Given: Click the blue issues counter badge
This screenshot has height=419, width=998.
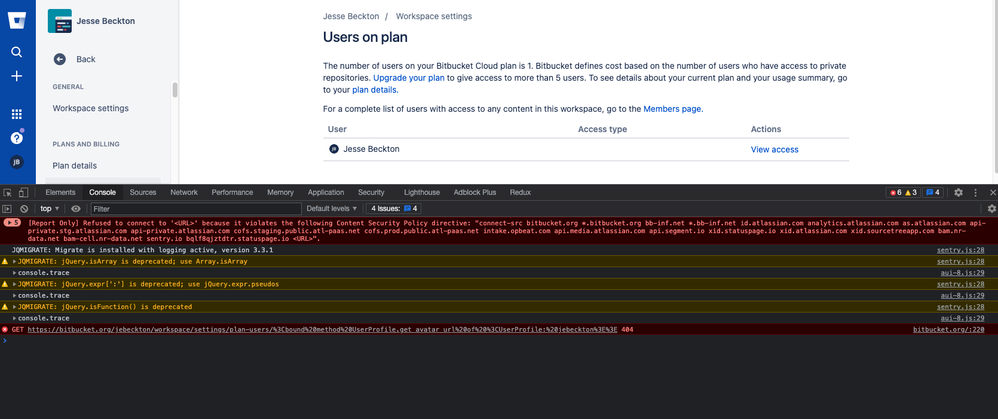Looking at the screenshot, I should coord(932,192).
